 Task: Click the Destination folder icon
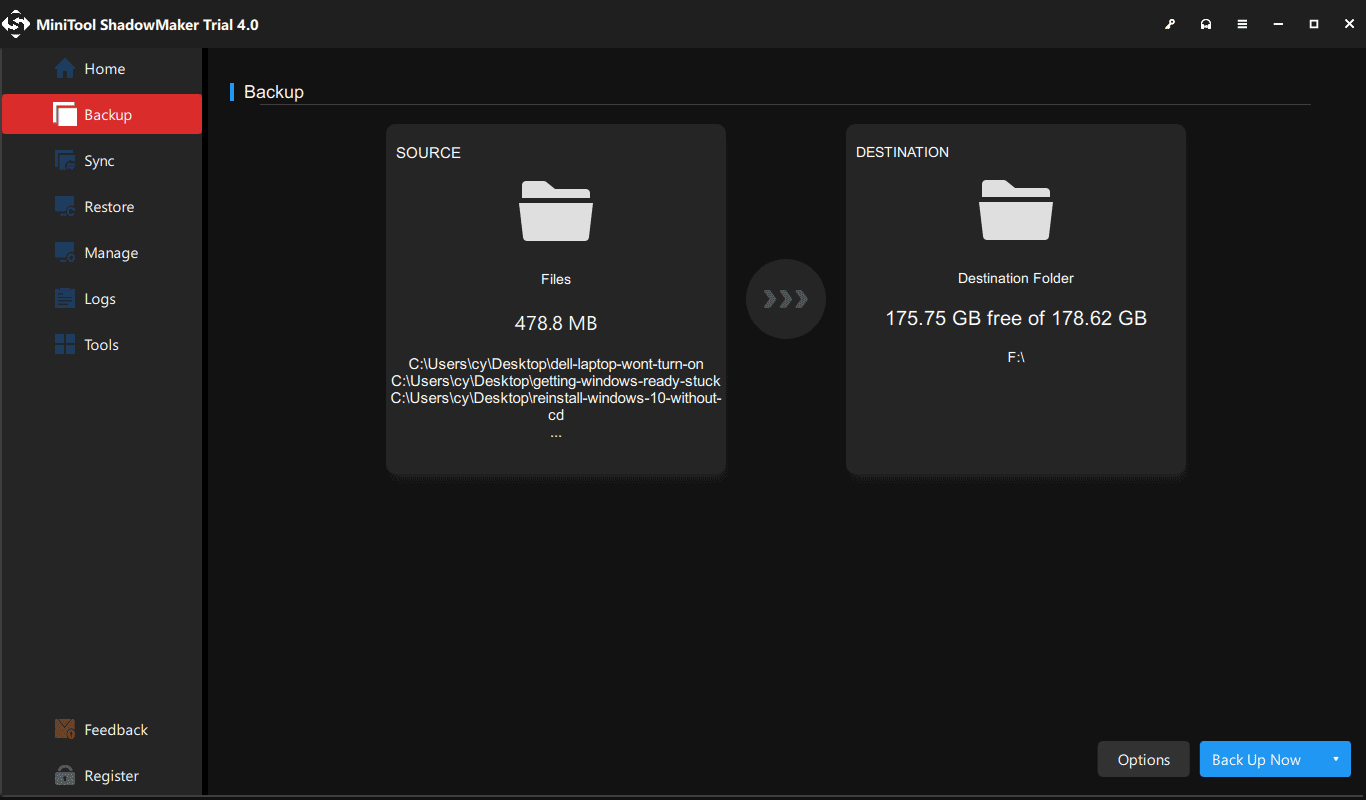1016,210
